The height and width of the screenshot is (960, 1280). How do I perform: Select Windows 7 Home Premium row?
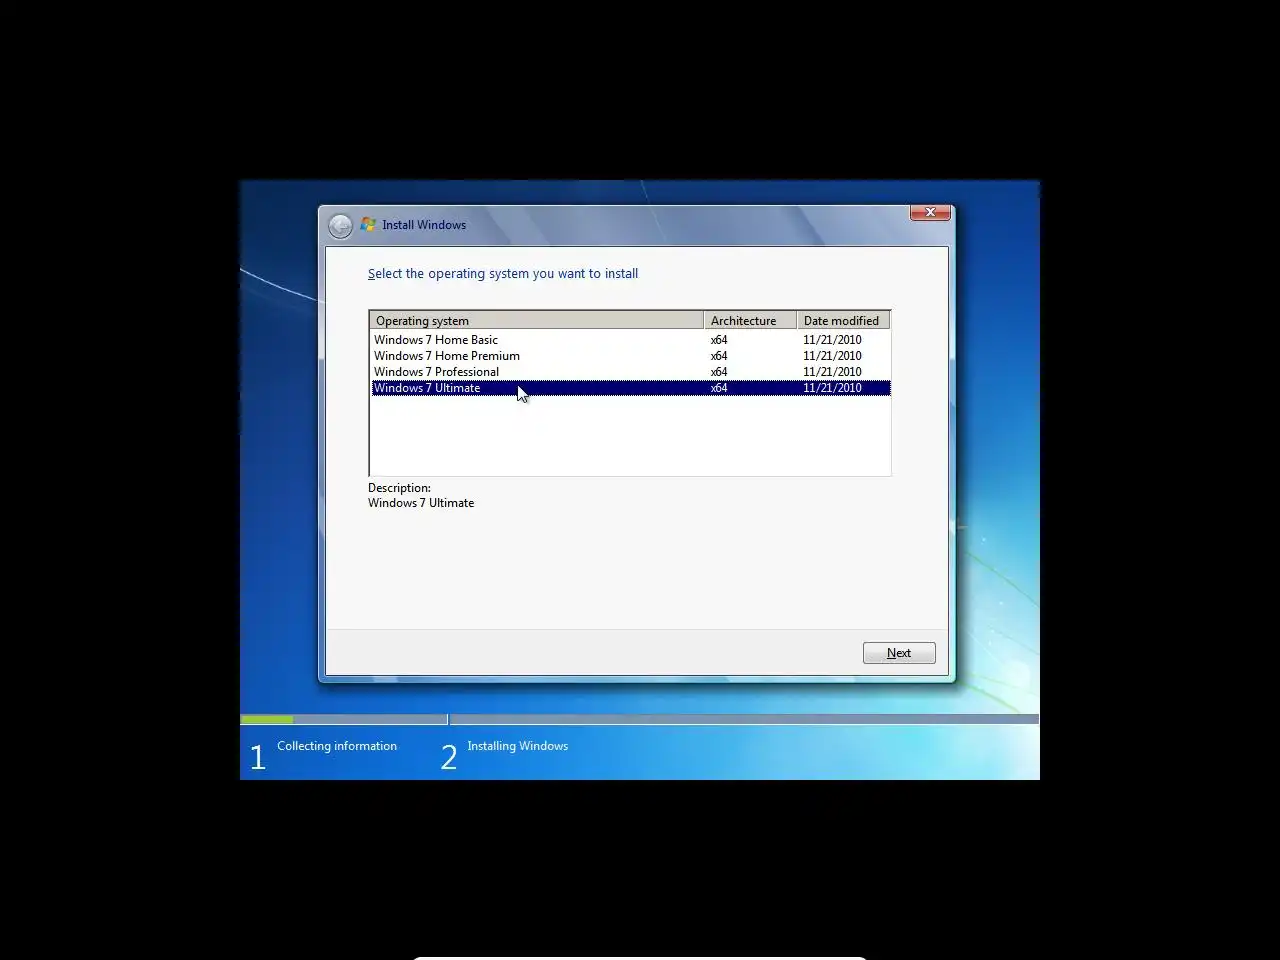(x=630, y=356)
